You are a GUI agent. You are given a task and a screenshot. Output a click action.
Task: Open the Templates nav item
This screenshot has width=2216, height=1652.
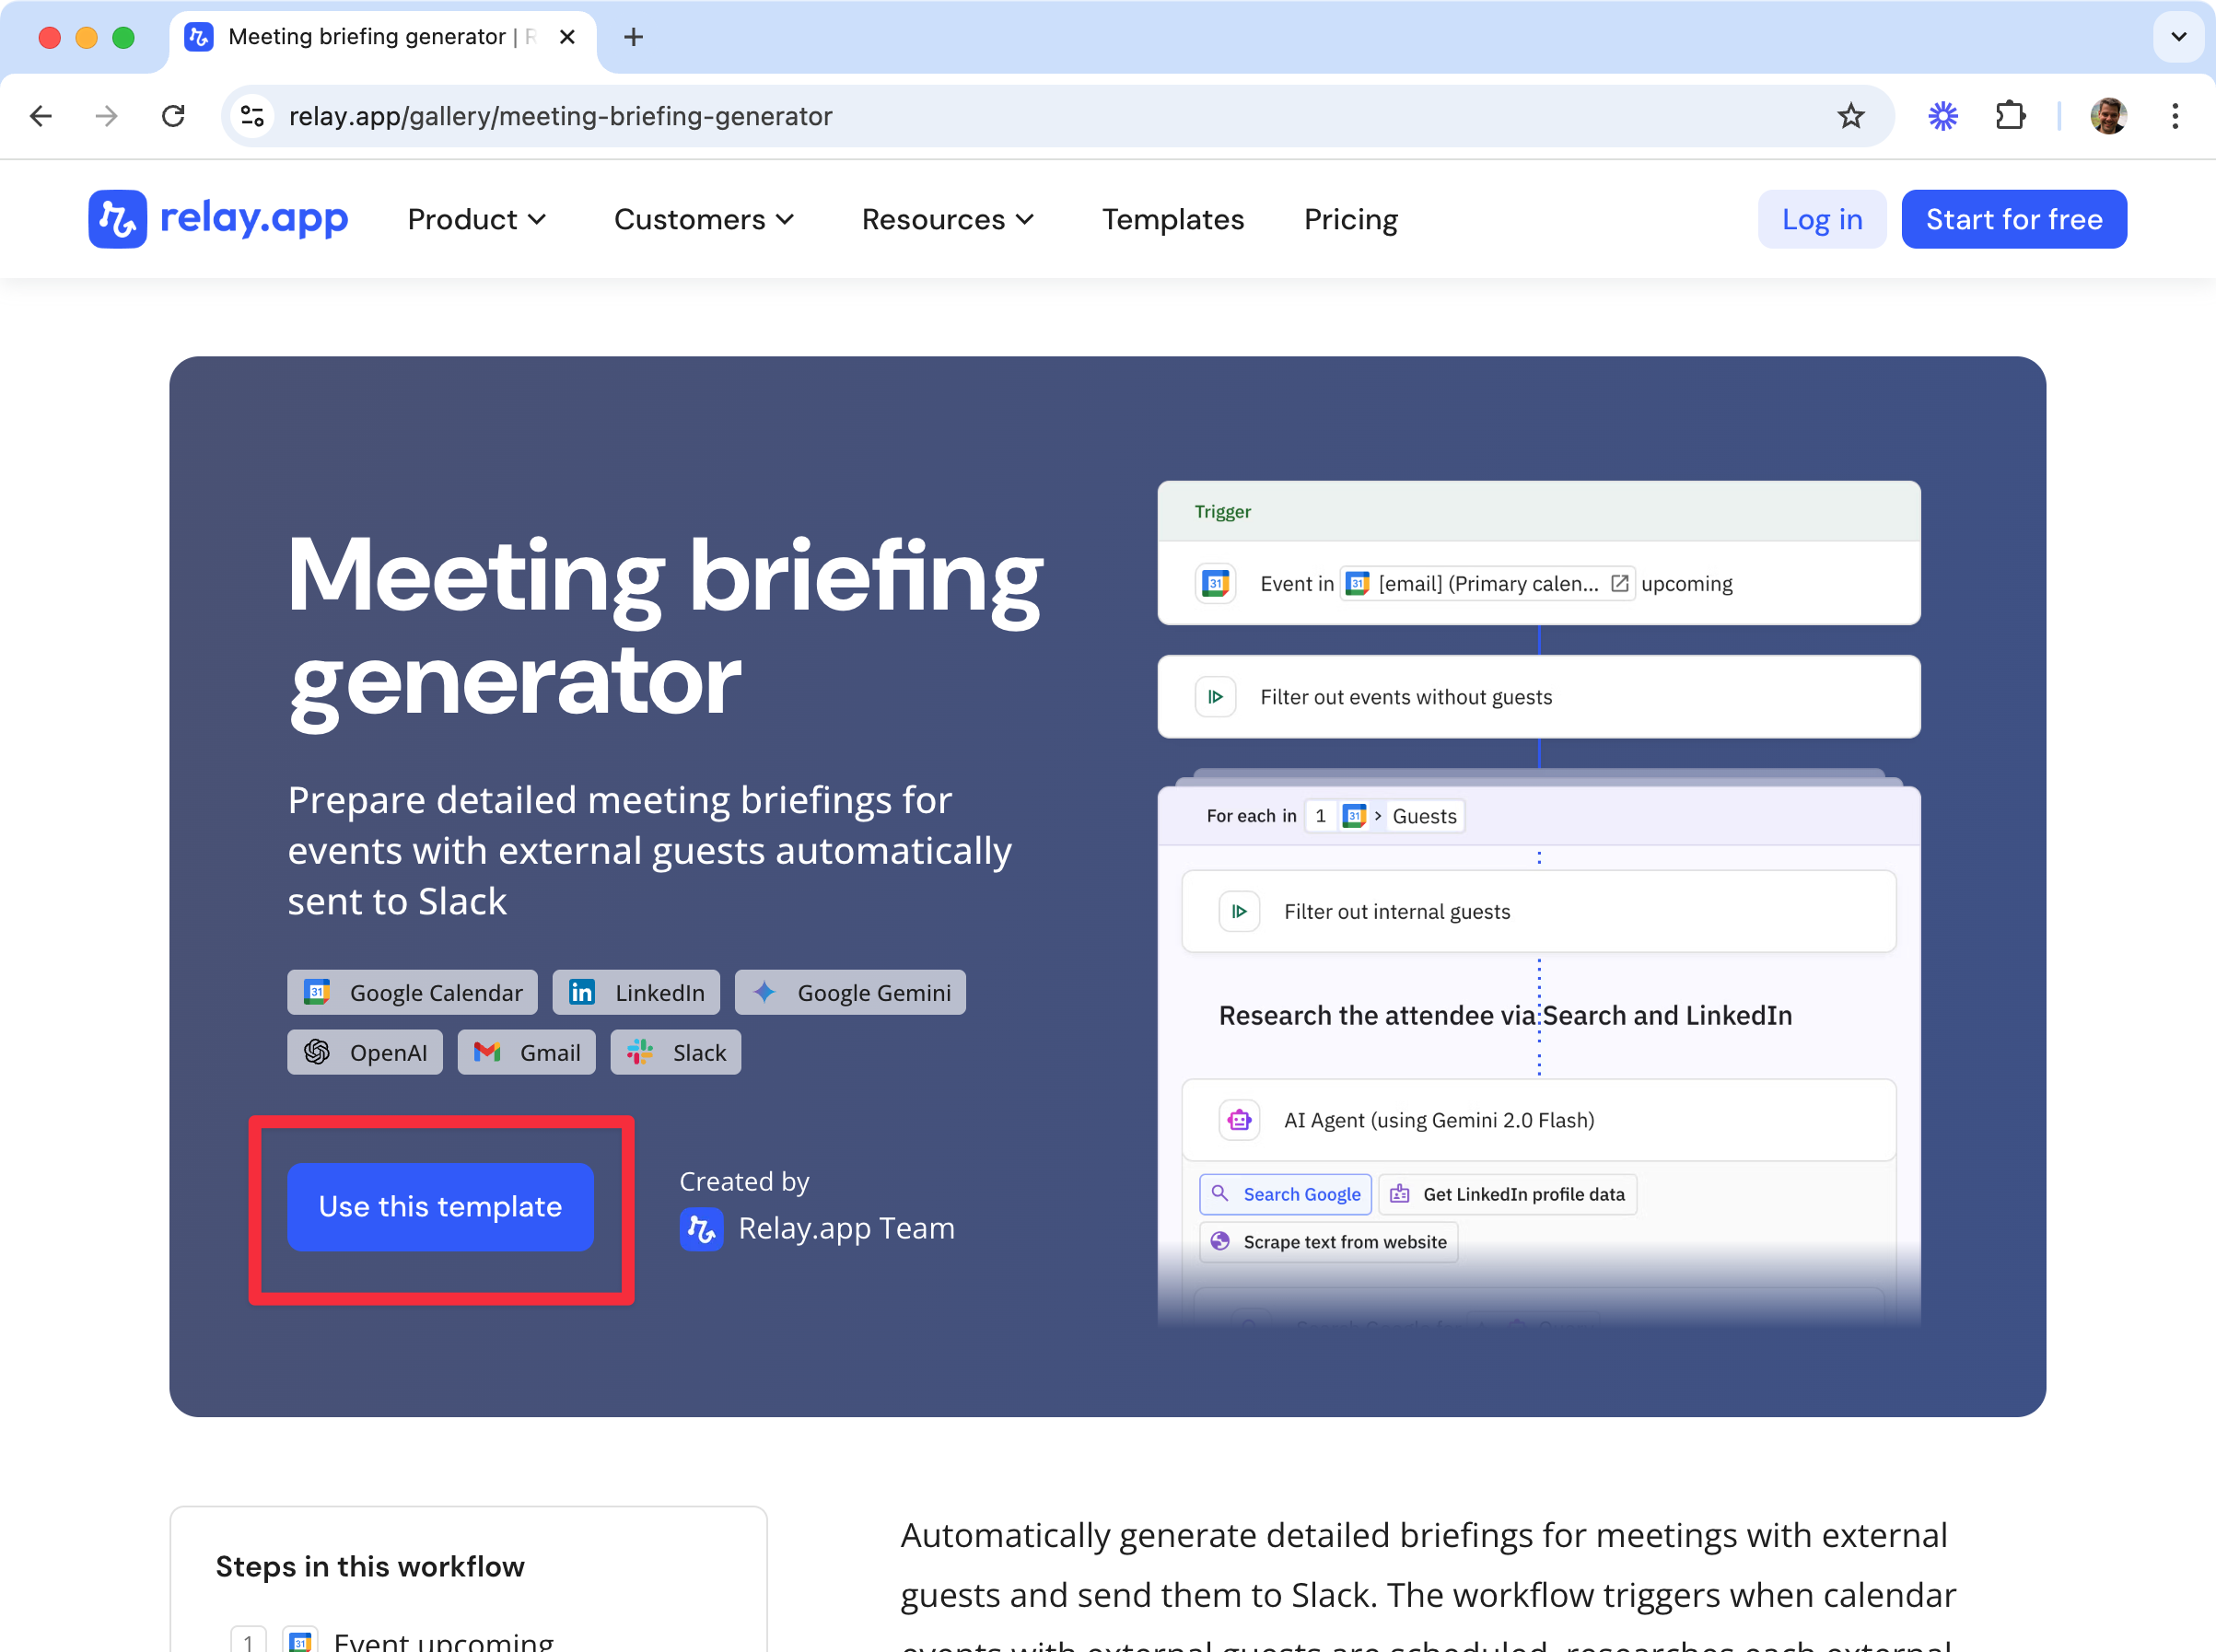(x=1172, y=219)
